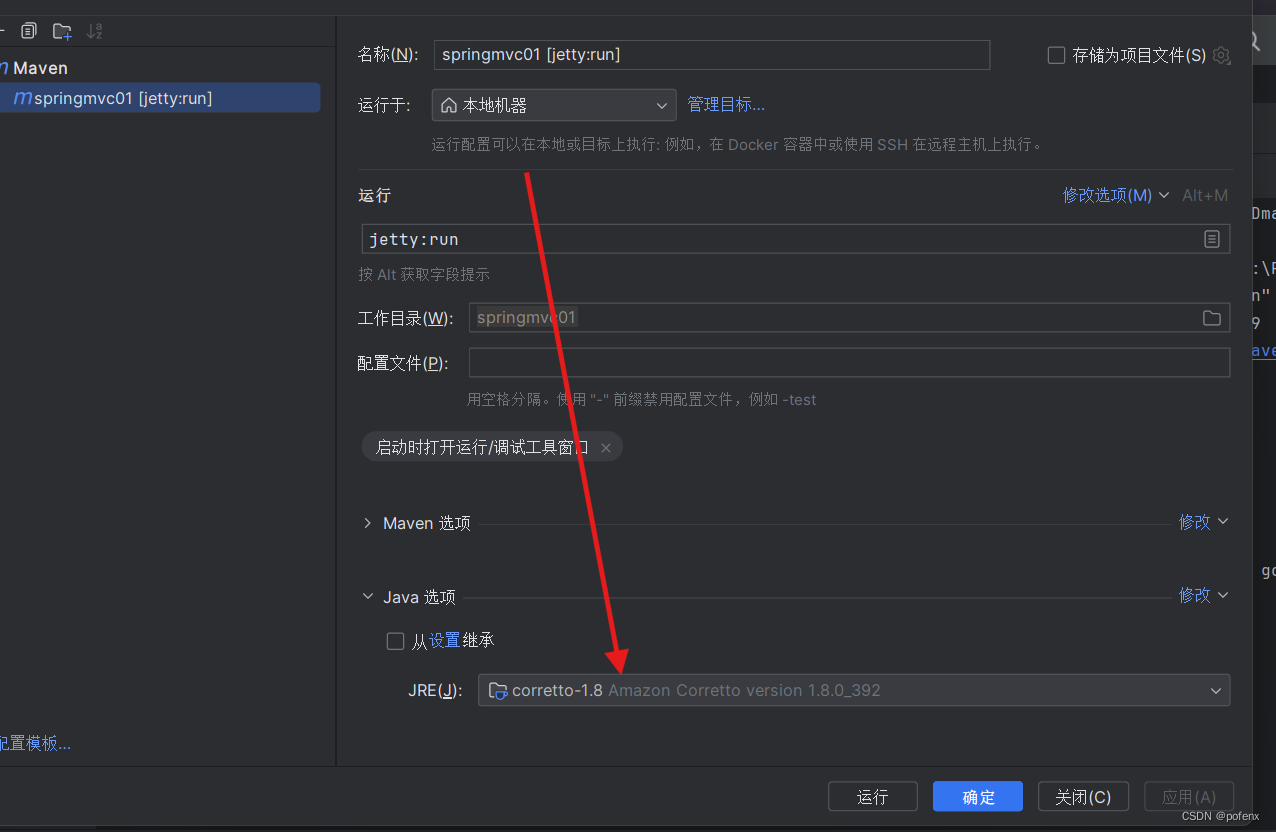Click the folder browse icon for working directory

1212,318
